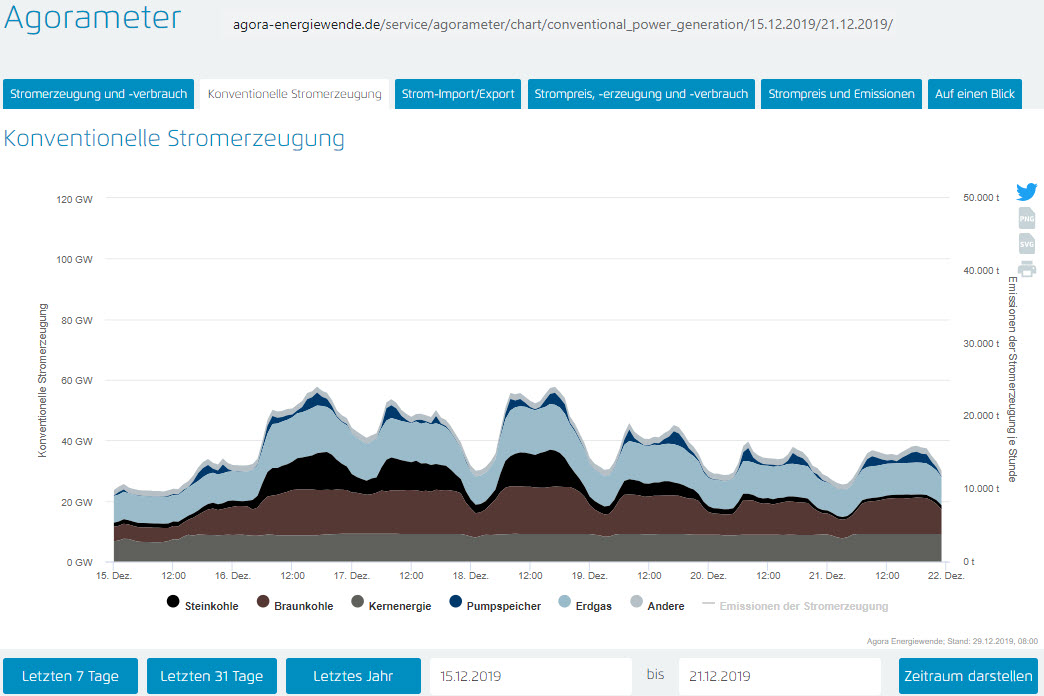Viewport: 1044px width, 696px height.
Task: Toggle Braunkohle series in legend
Action: tap(293, 606)
